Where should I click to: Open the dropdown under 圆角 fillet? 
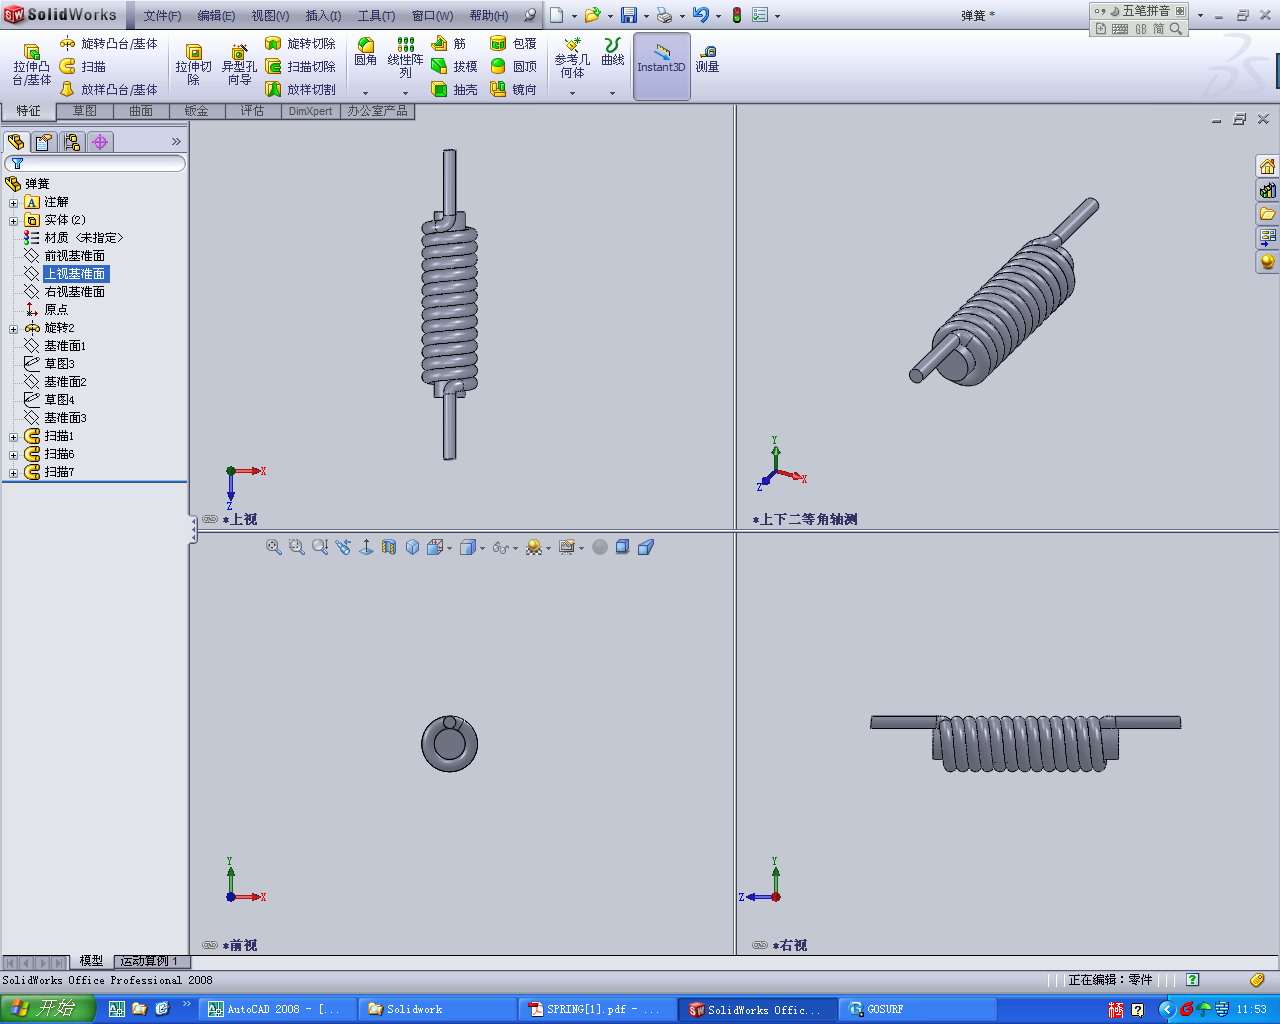(x=366, y=93)
